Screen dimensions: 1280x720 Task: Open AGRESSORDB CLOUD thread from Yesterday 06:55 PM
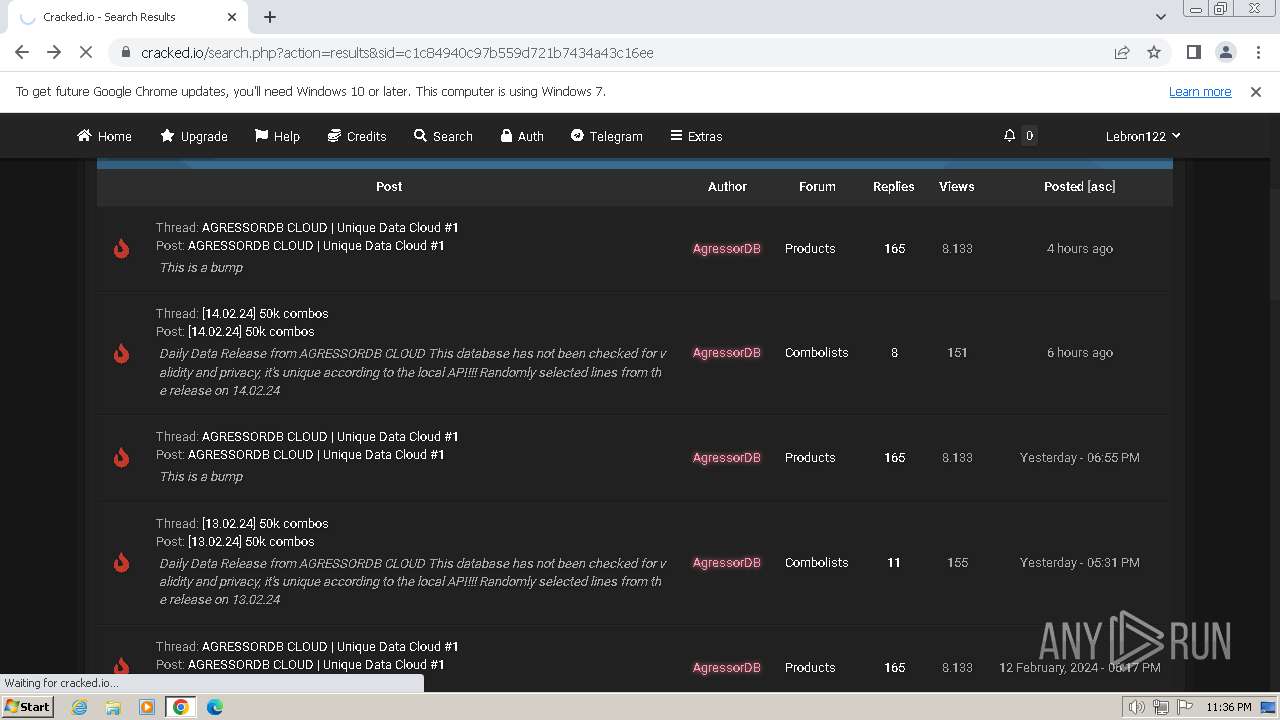pyautogui.click(x=330, y=436)
